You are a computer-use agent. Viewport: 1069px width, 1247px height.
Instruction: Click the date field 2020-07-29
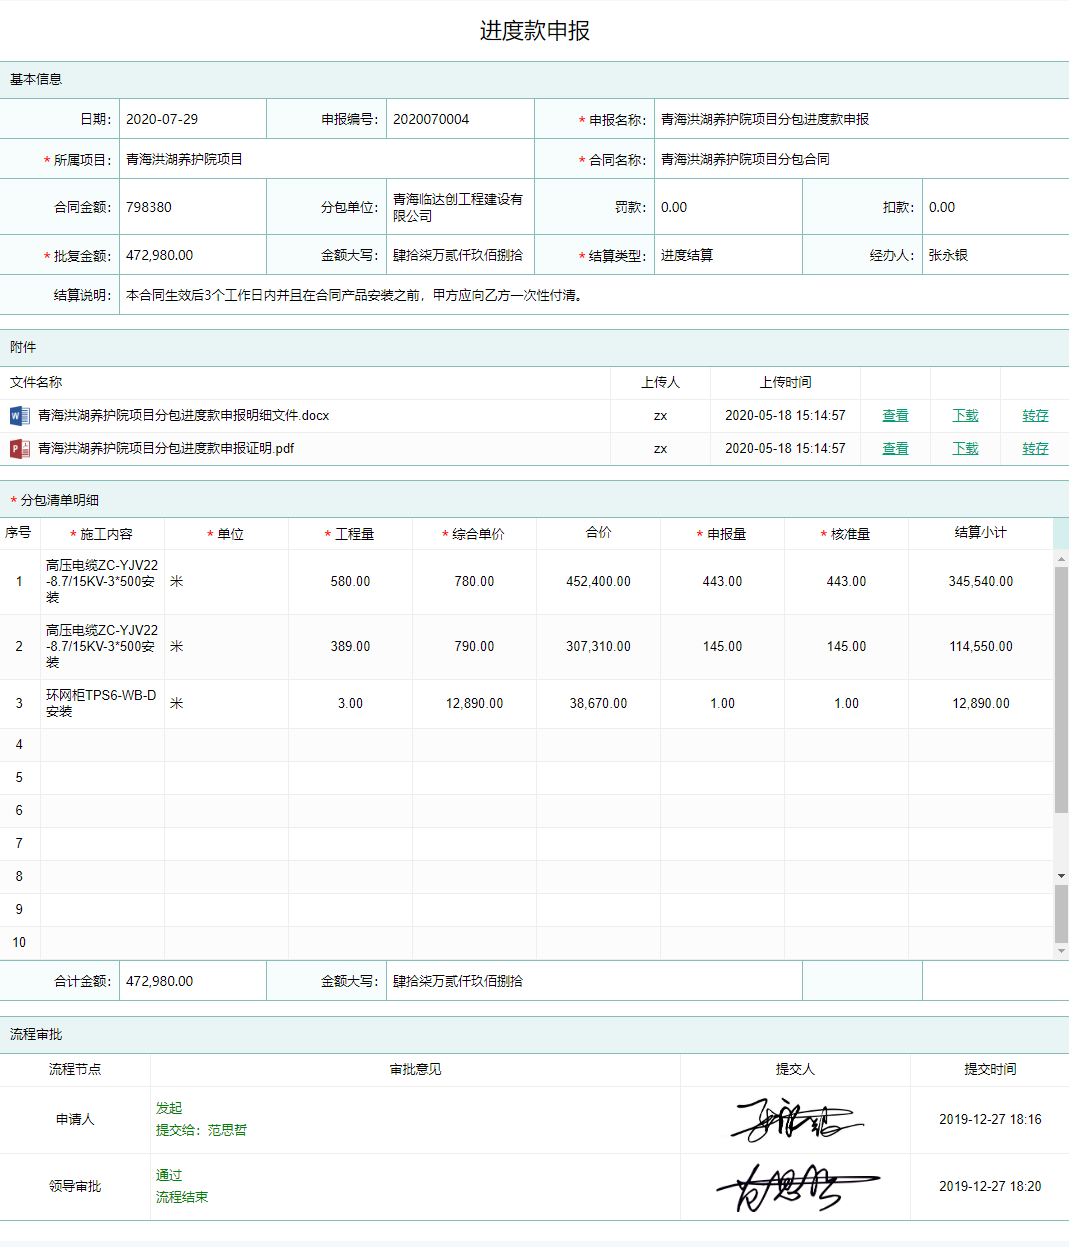(193, 119)
